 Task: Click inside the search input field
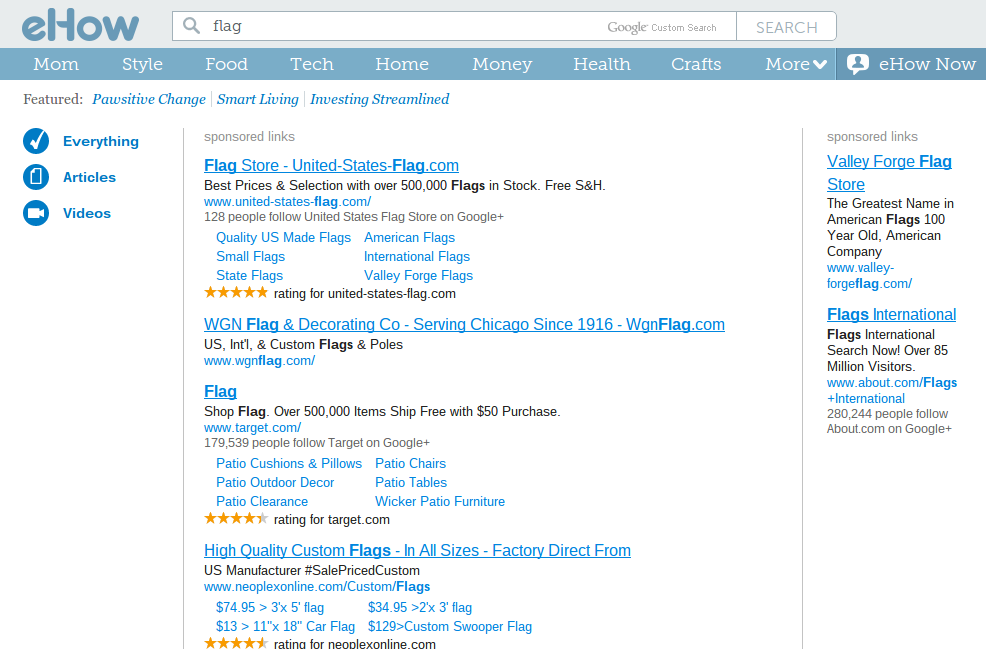[x=400, y=25]
